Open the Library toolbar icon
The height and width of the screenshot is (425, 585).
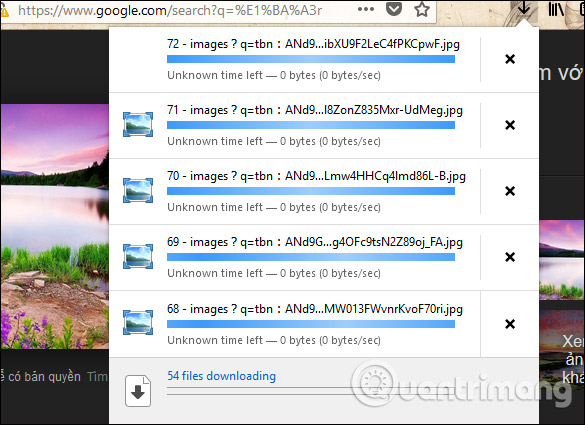(x=556, y=9)
